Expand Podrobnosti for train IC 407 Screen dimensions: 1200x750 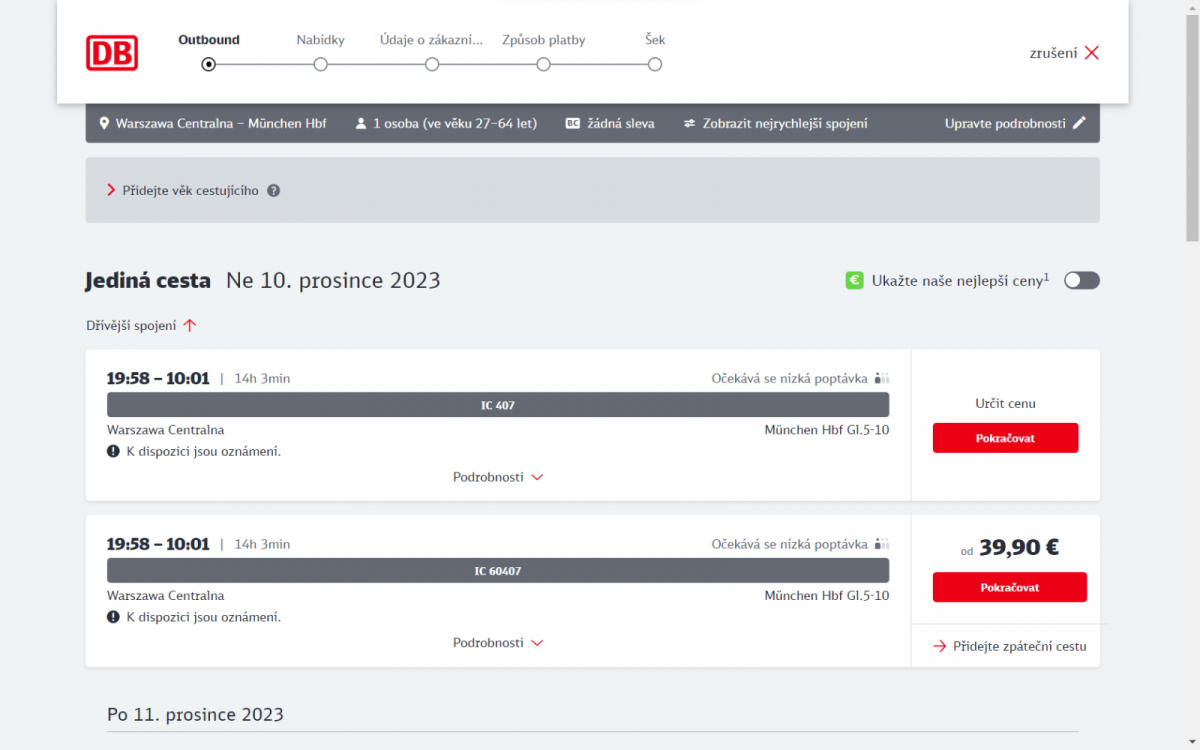498,477
